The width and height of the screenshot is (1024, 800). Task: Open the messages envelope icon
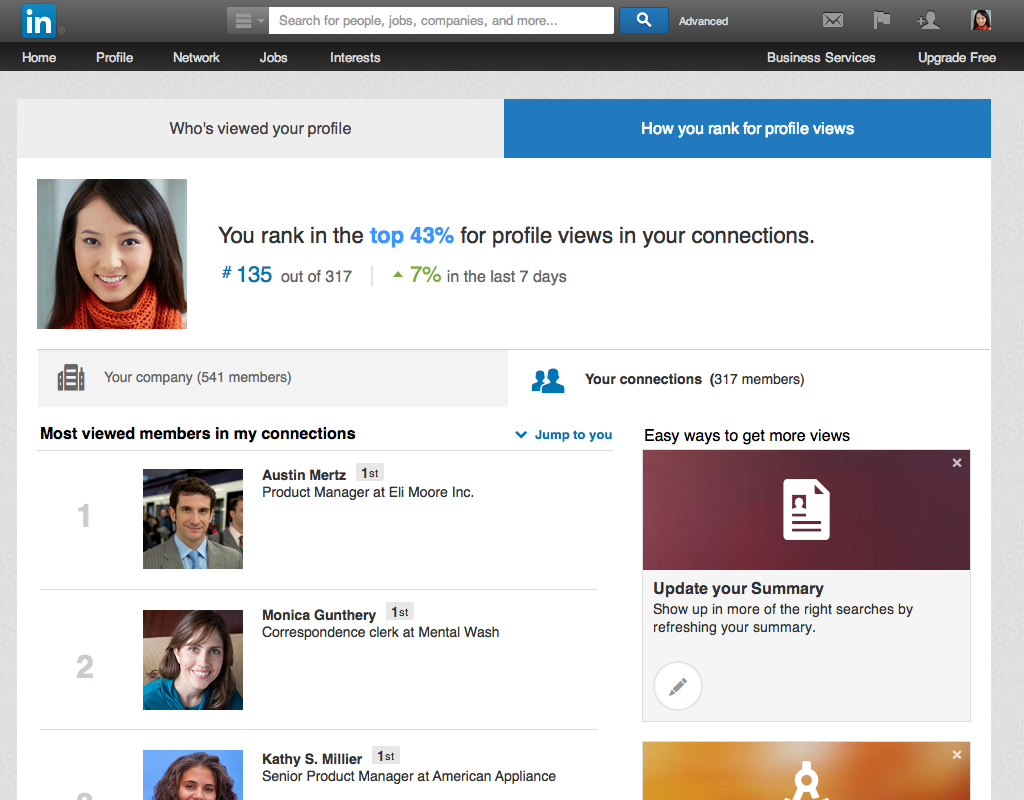point(832,20)
